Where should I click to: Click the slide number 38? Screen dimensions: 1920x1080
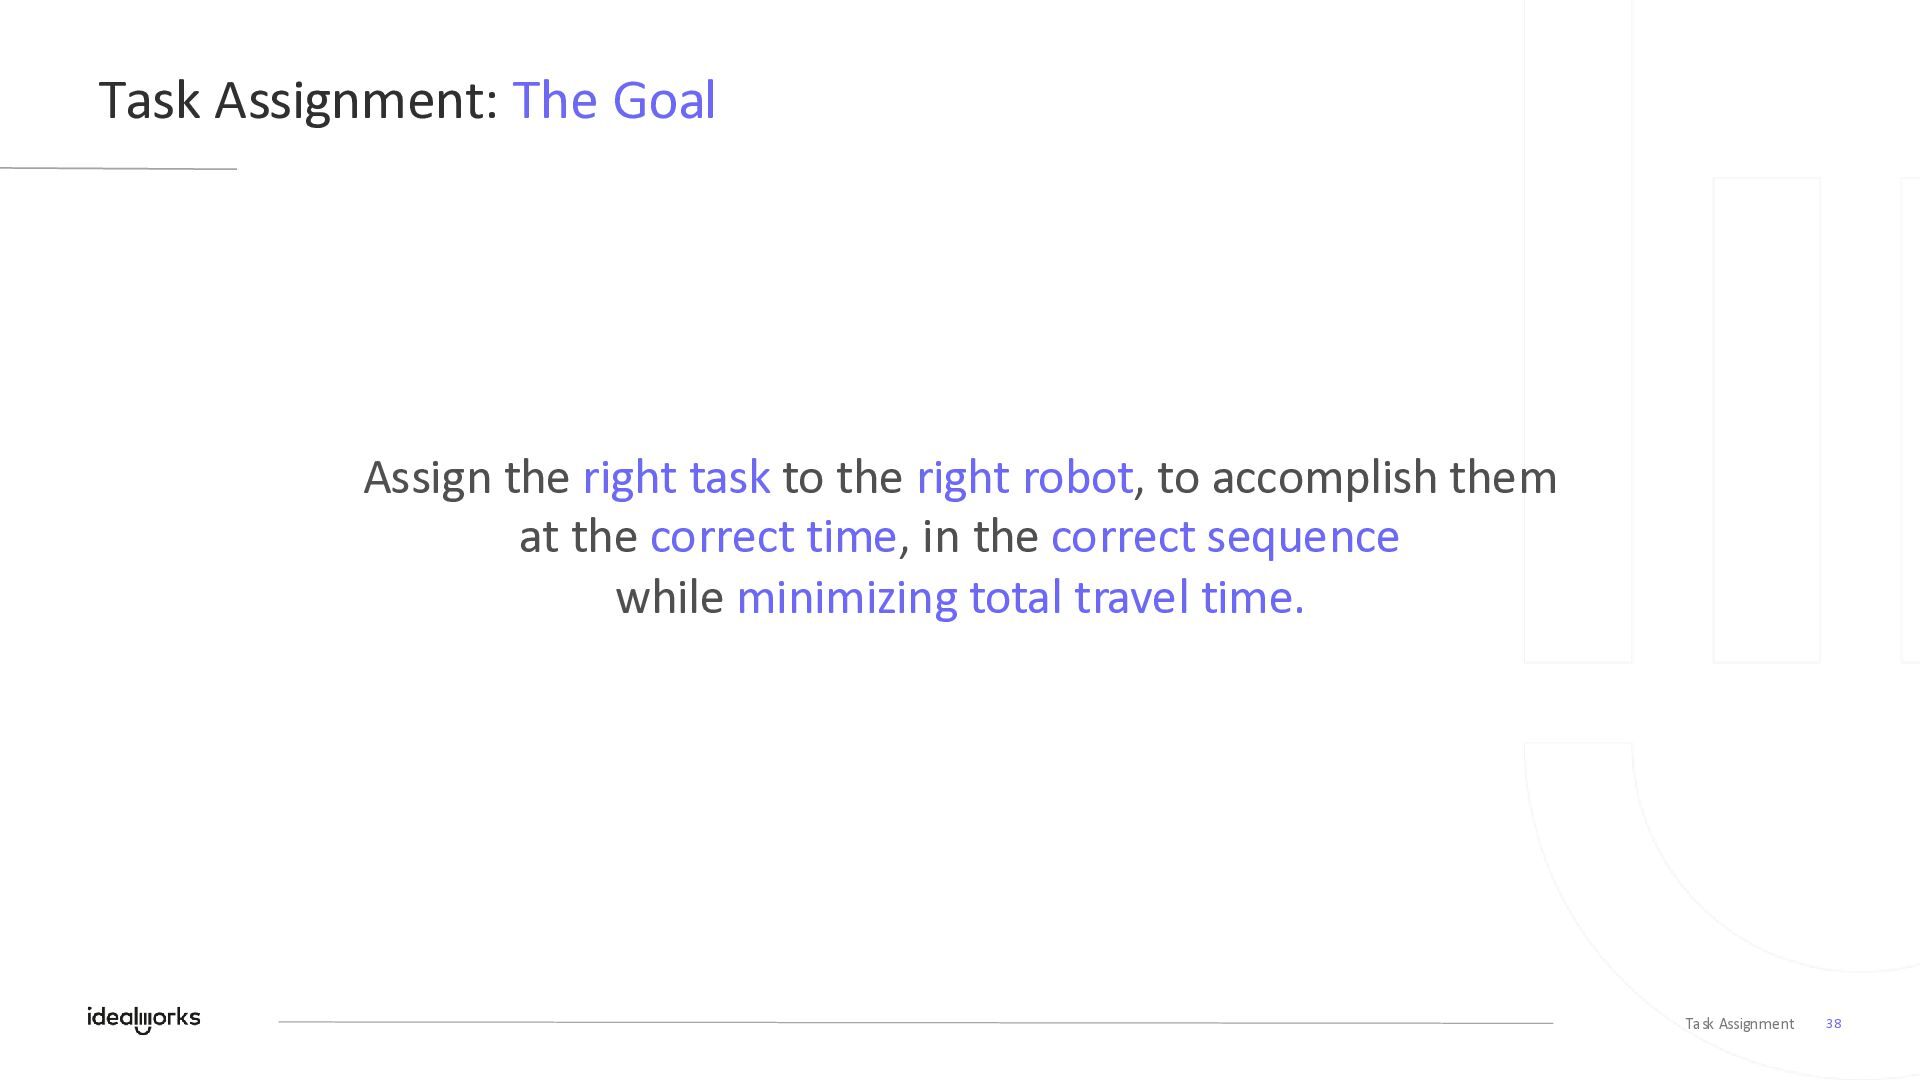[1833, 1023]
